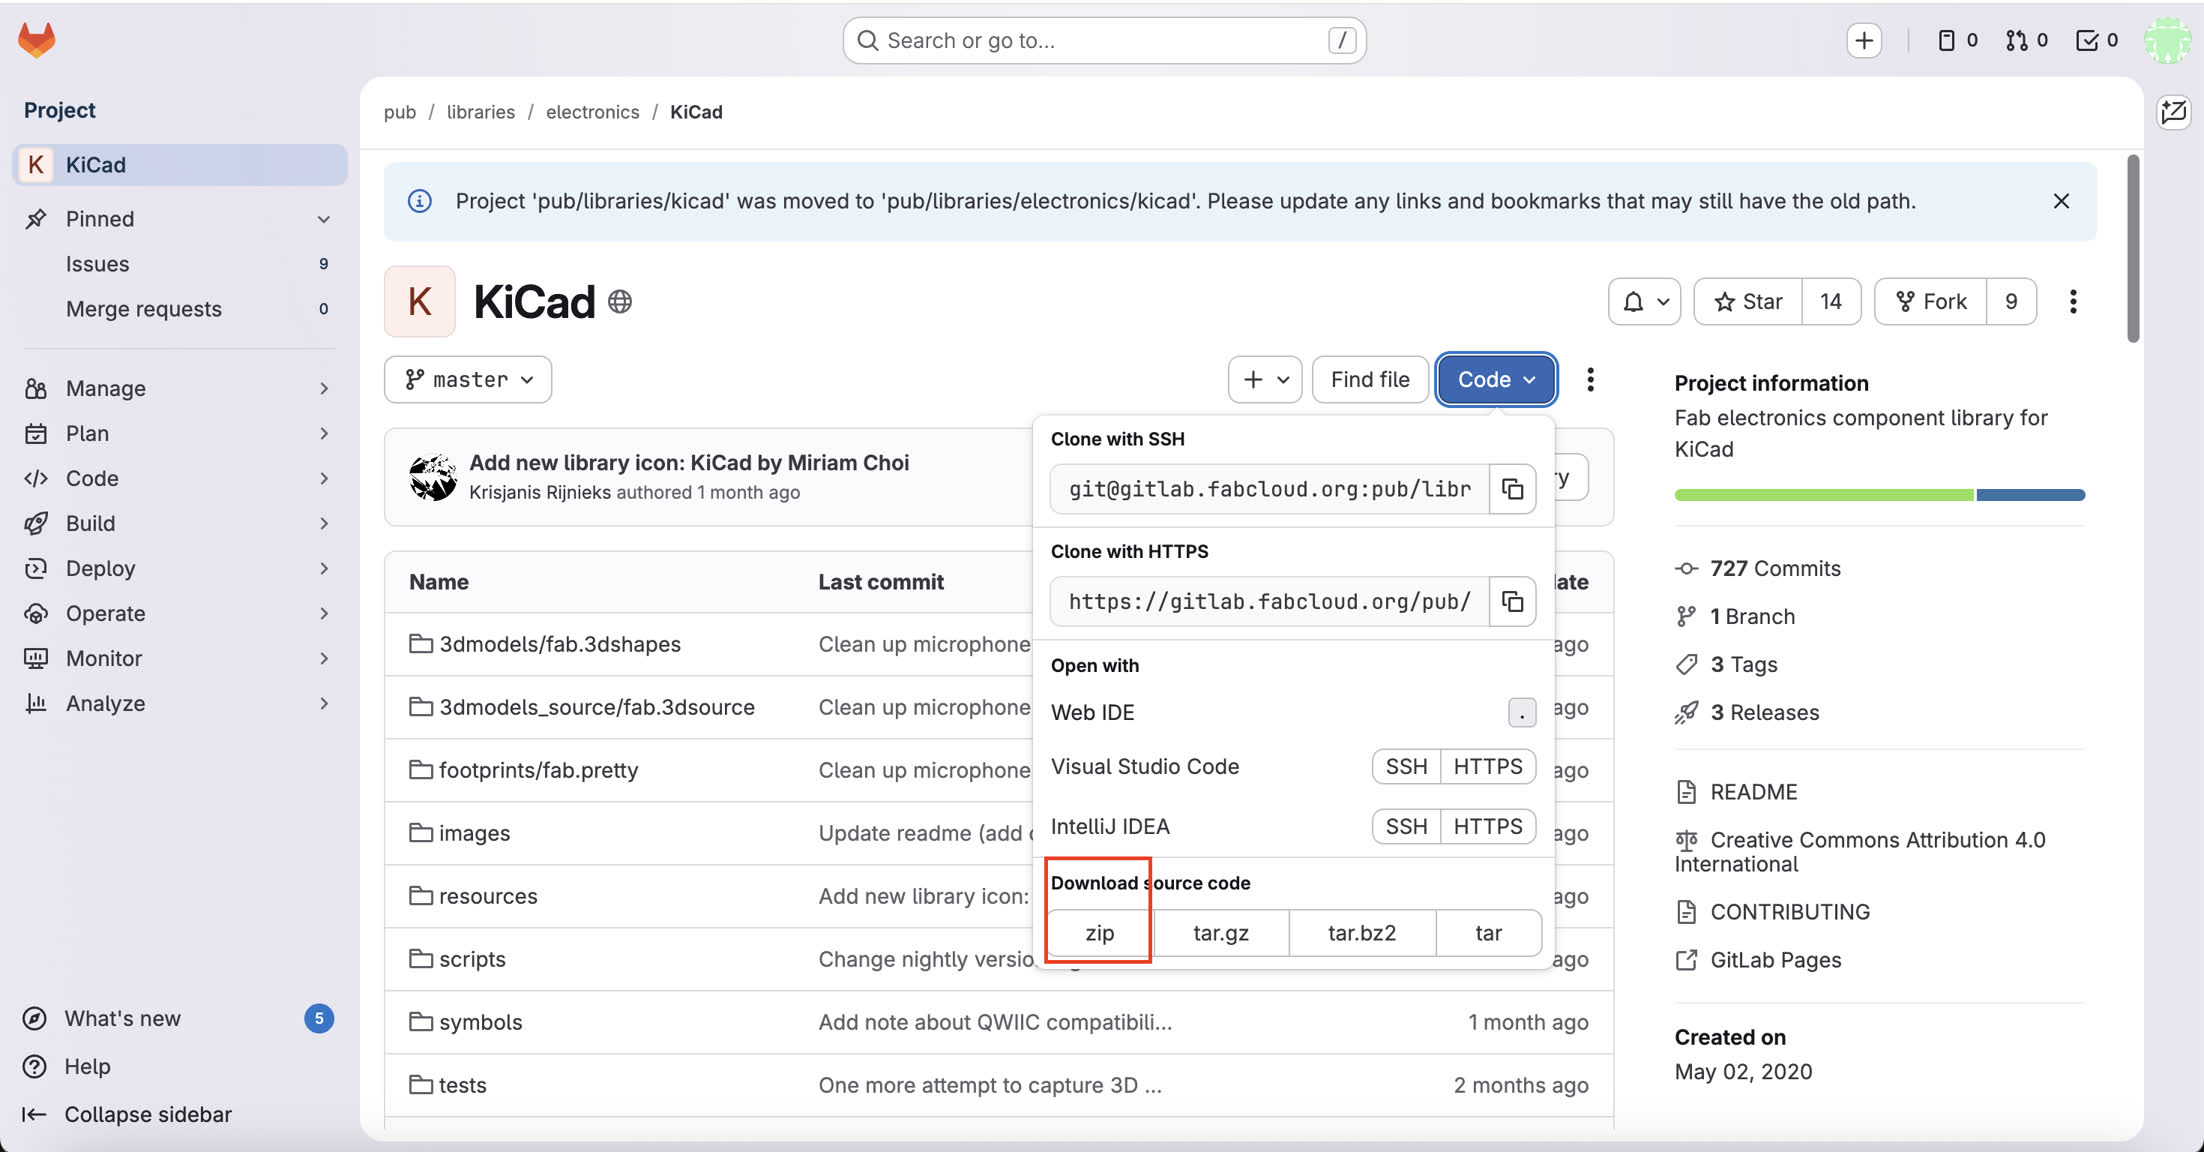The image size is (2204, 1152).
Task: Click the info icon in the moved-project alert
Action: (420, 201)
